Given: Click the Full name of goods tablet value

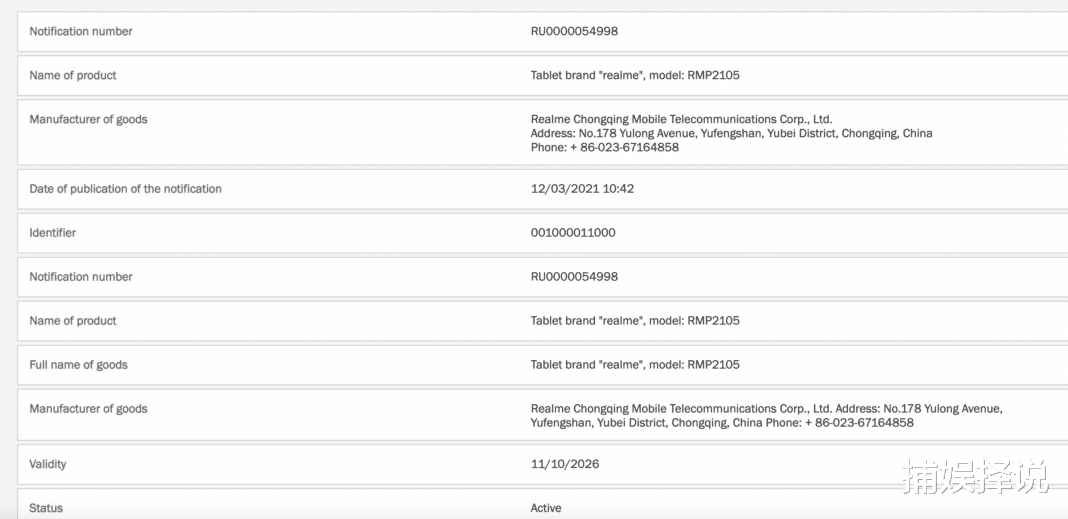Looking at the screenshot, I should click(635, 365).
